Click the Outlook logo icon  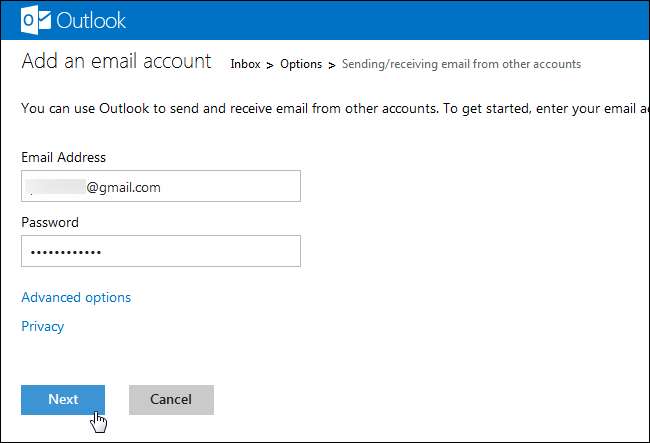pos(36,19)
